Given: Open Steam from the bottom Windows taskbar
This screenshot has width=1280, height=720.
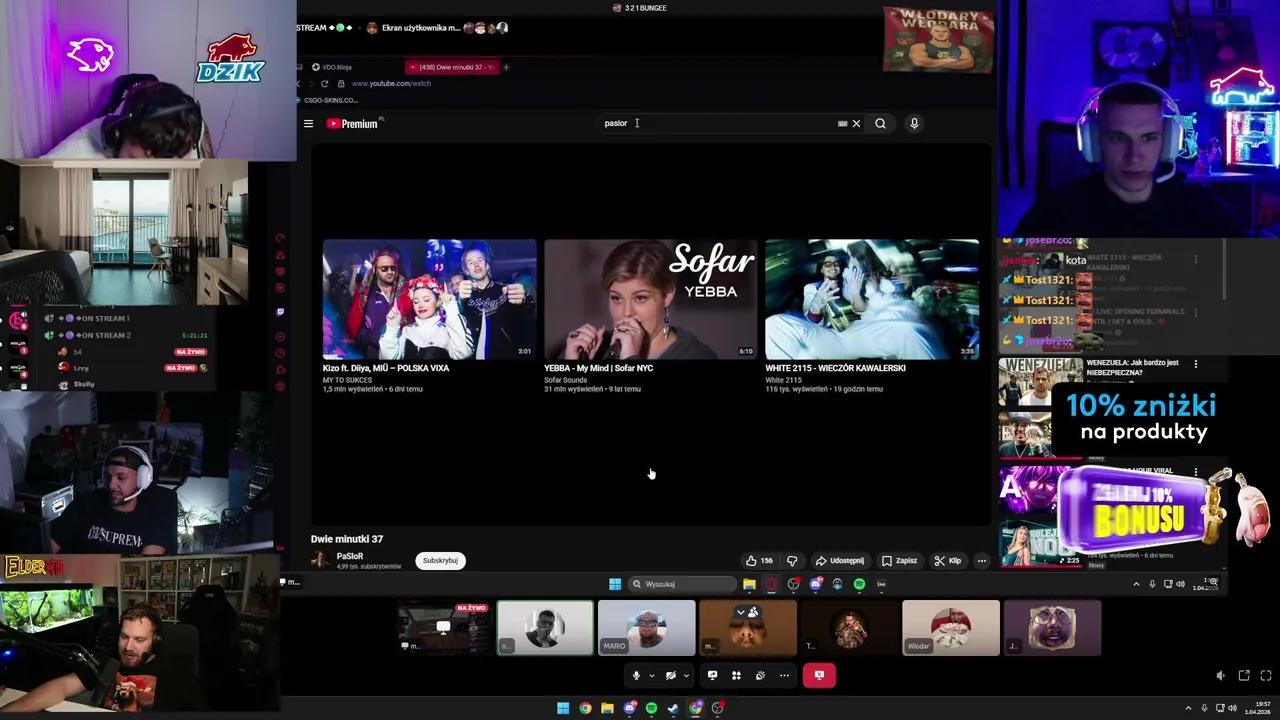Looking at the screenshot, I should click(673, 708).
